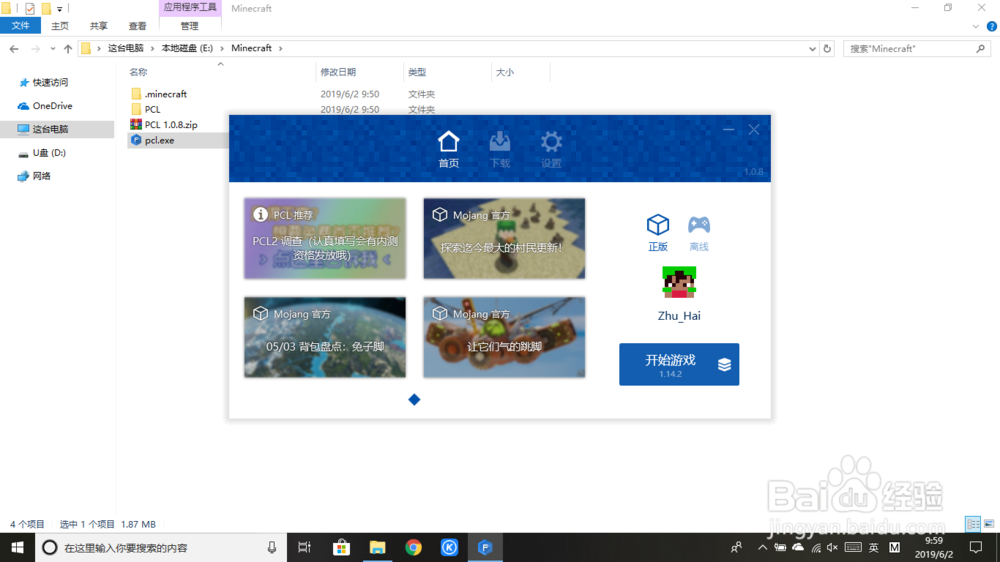Go back in Explorer navigation

click(14, 48)
